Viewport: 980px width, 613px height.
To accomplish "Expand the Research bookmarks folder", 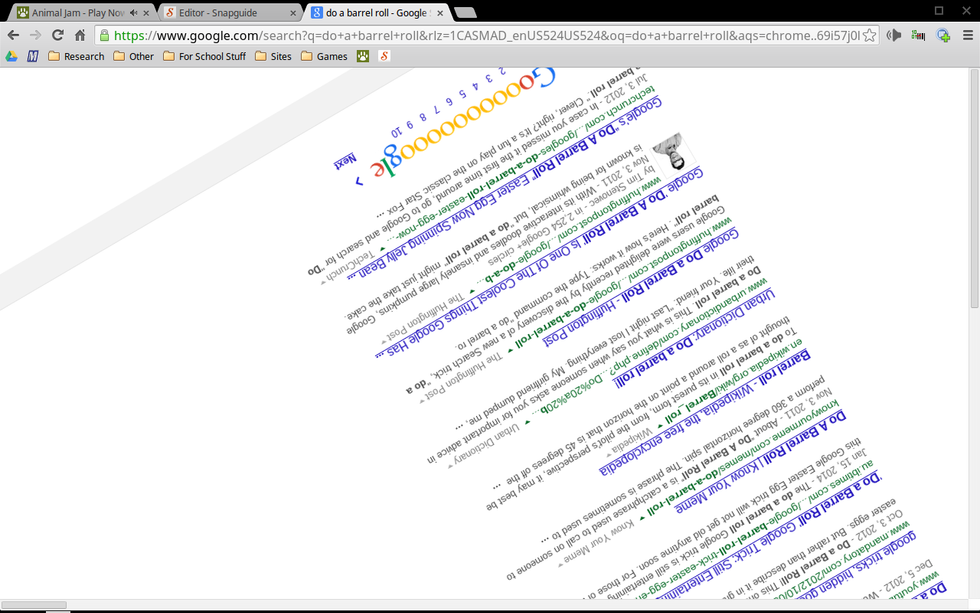I will (x=76, y=56).
